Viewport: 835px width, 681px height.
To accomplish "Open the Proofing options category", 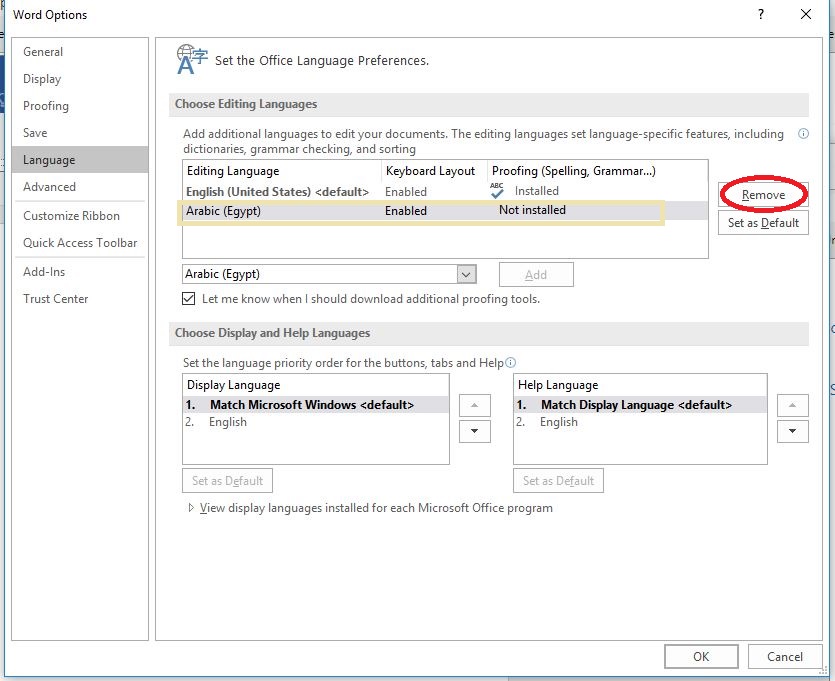I will point(80,106).
